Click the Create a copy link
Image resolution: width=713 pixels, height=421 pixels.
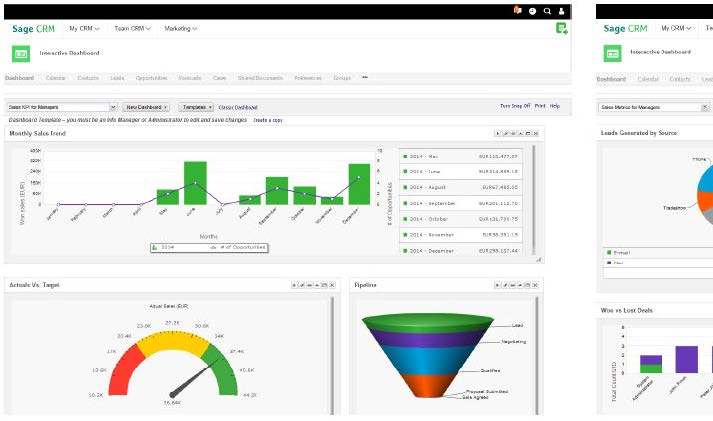click(x=268, y=120)
